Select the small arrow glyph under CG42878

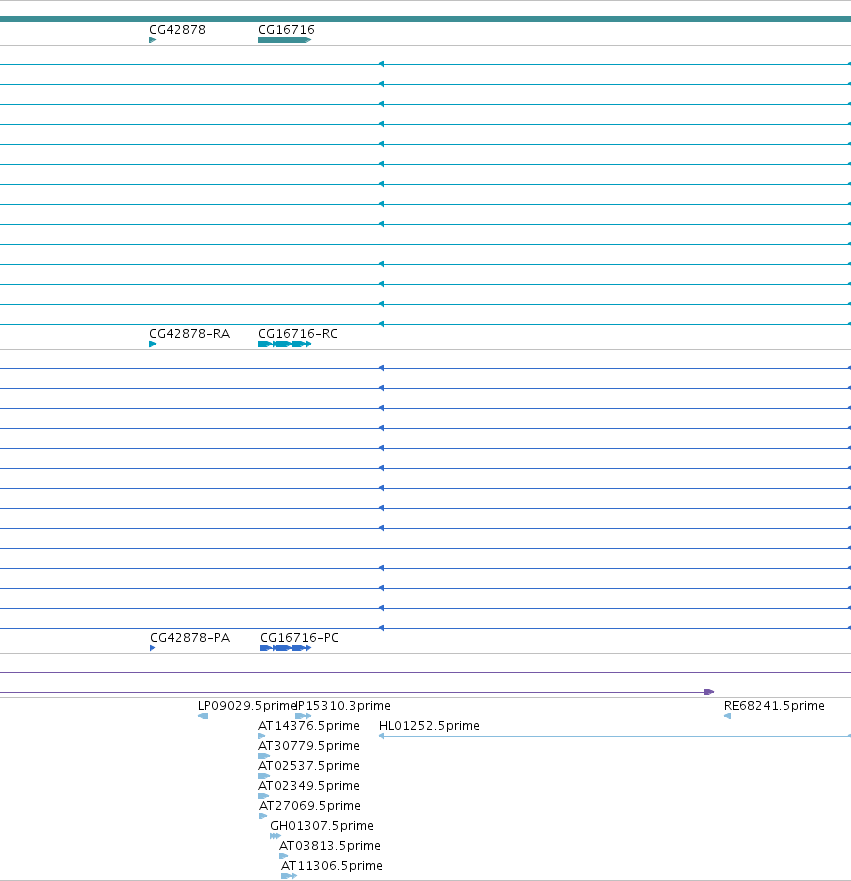152,40
